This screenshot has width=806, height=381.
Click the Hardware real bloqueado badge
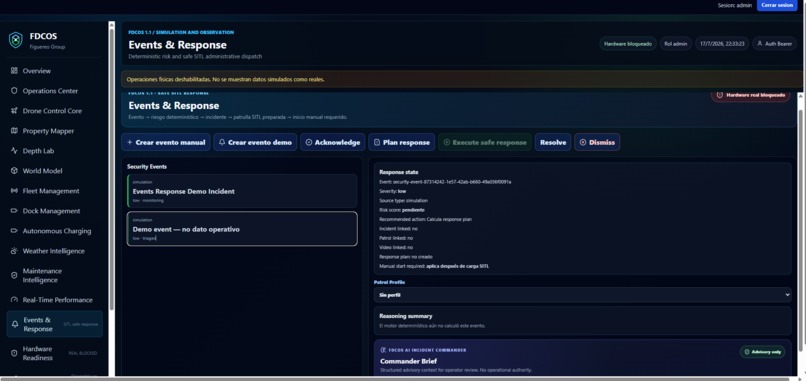[750, 95]
